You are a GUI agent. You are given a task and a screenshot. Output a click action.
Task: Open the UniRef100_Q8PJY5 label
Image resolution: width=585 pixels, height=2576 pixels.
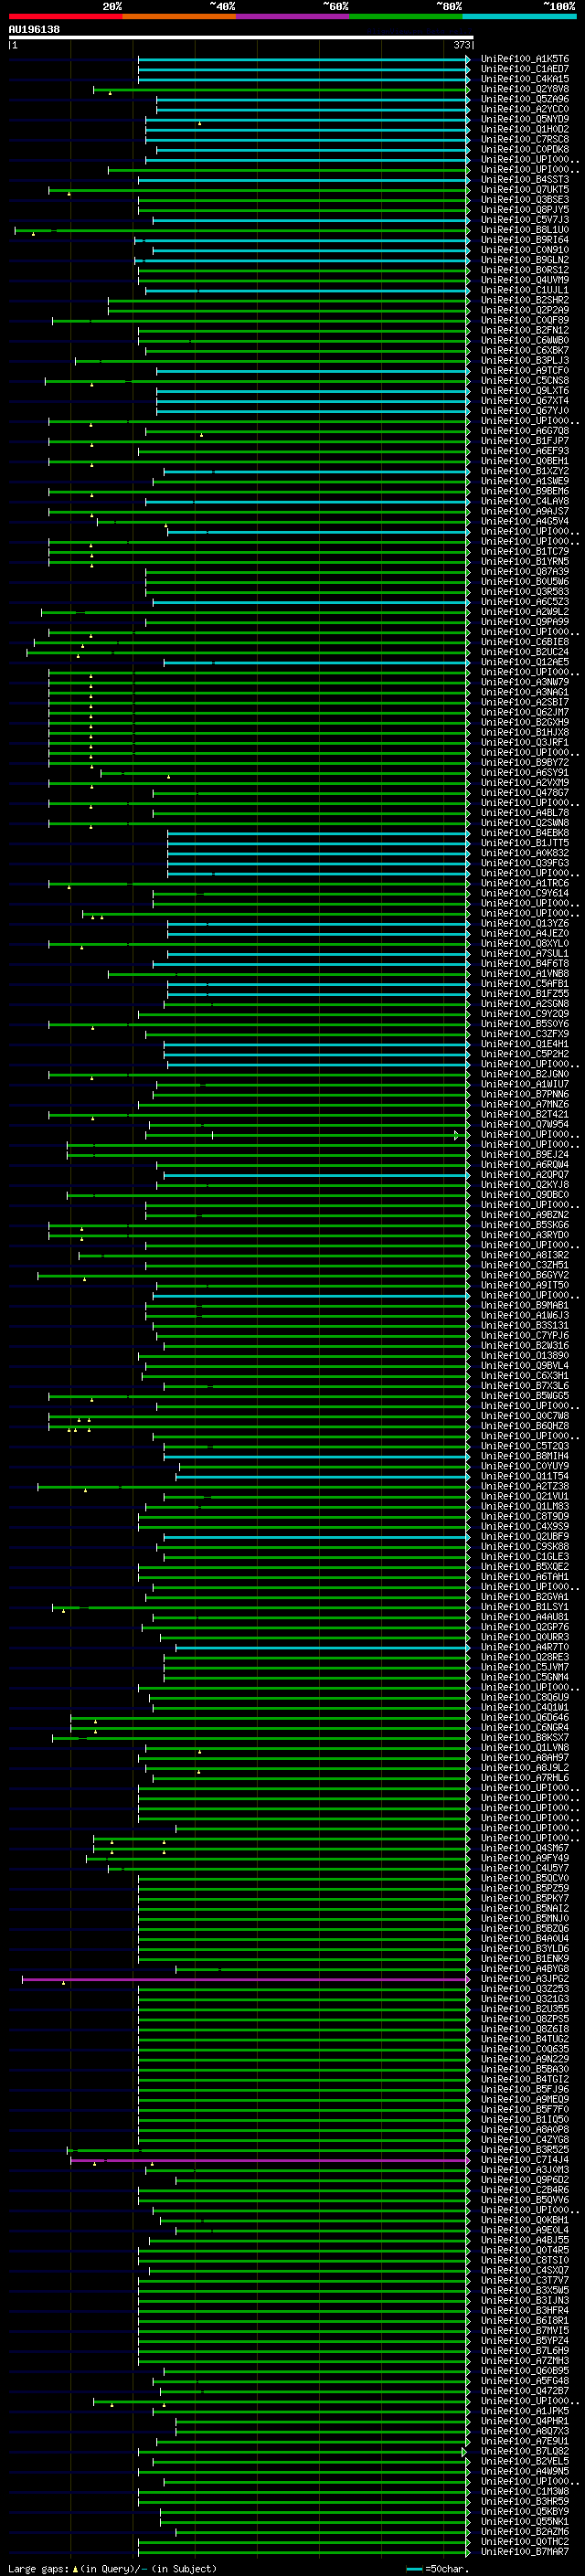point(524,210)
